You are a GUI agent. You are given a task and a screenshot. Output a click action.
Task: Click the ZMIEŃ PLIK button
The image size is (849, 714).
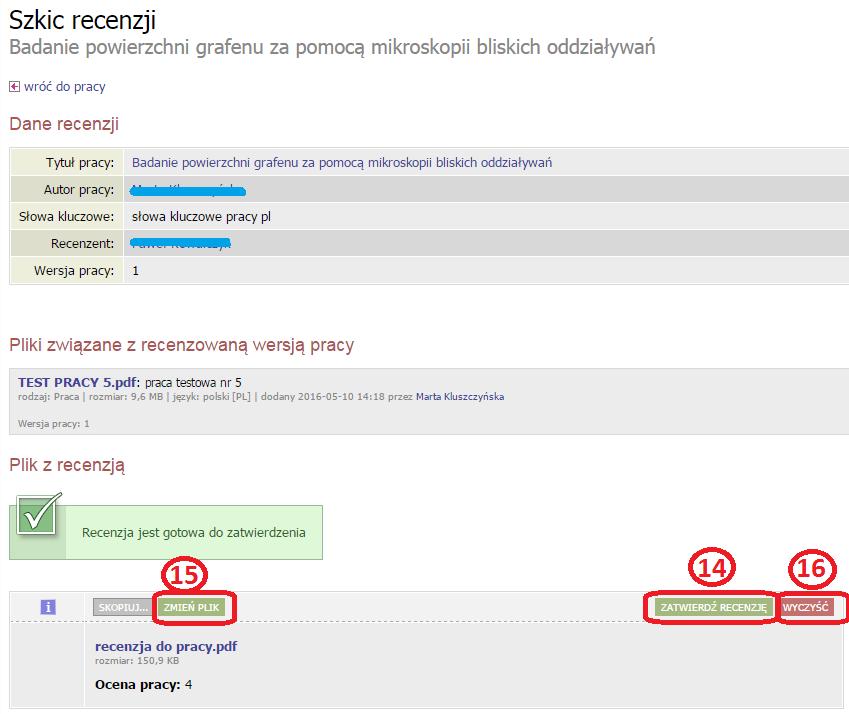192,607
